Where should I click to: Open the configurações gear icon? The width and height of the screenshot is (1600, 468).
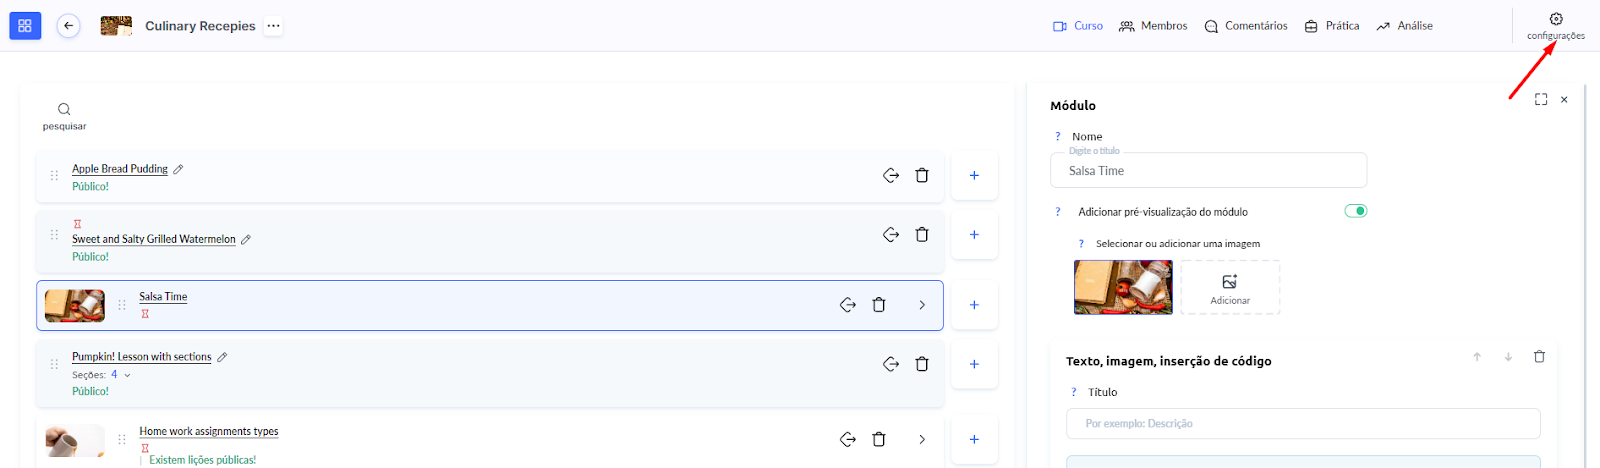1556,19
